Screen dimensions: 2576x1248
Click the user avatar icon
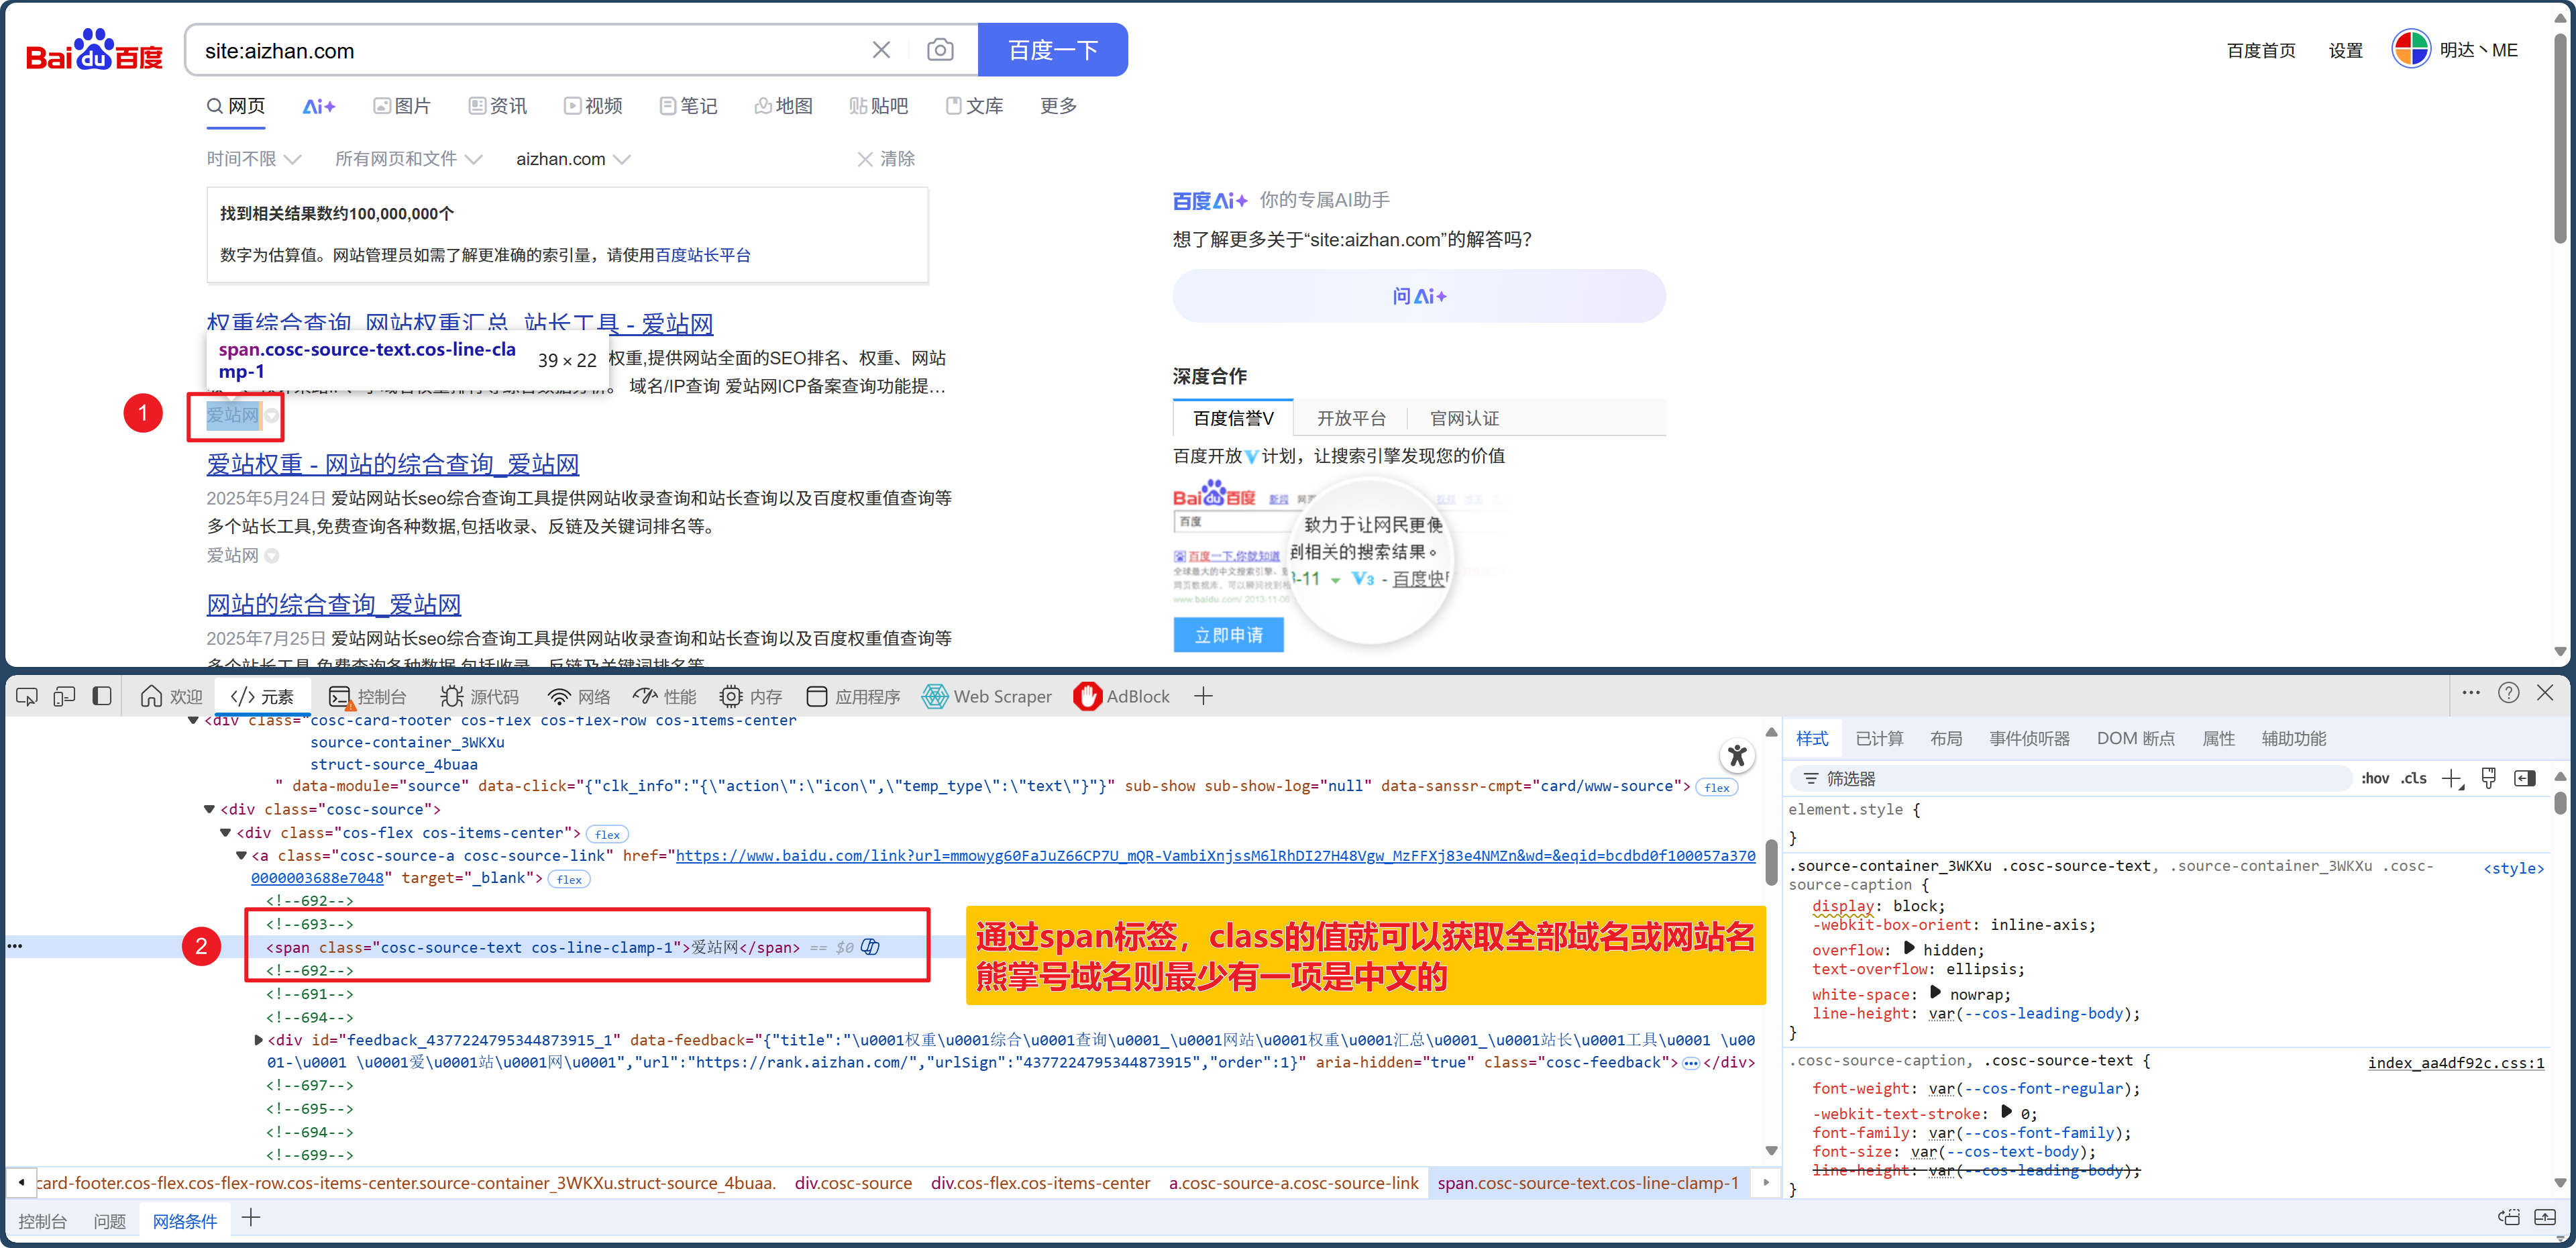coord(2410,49)
